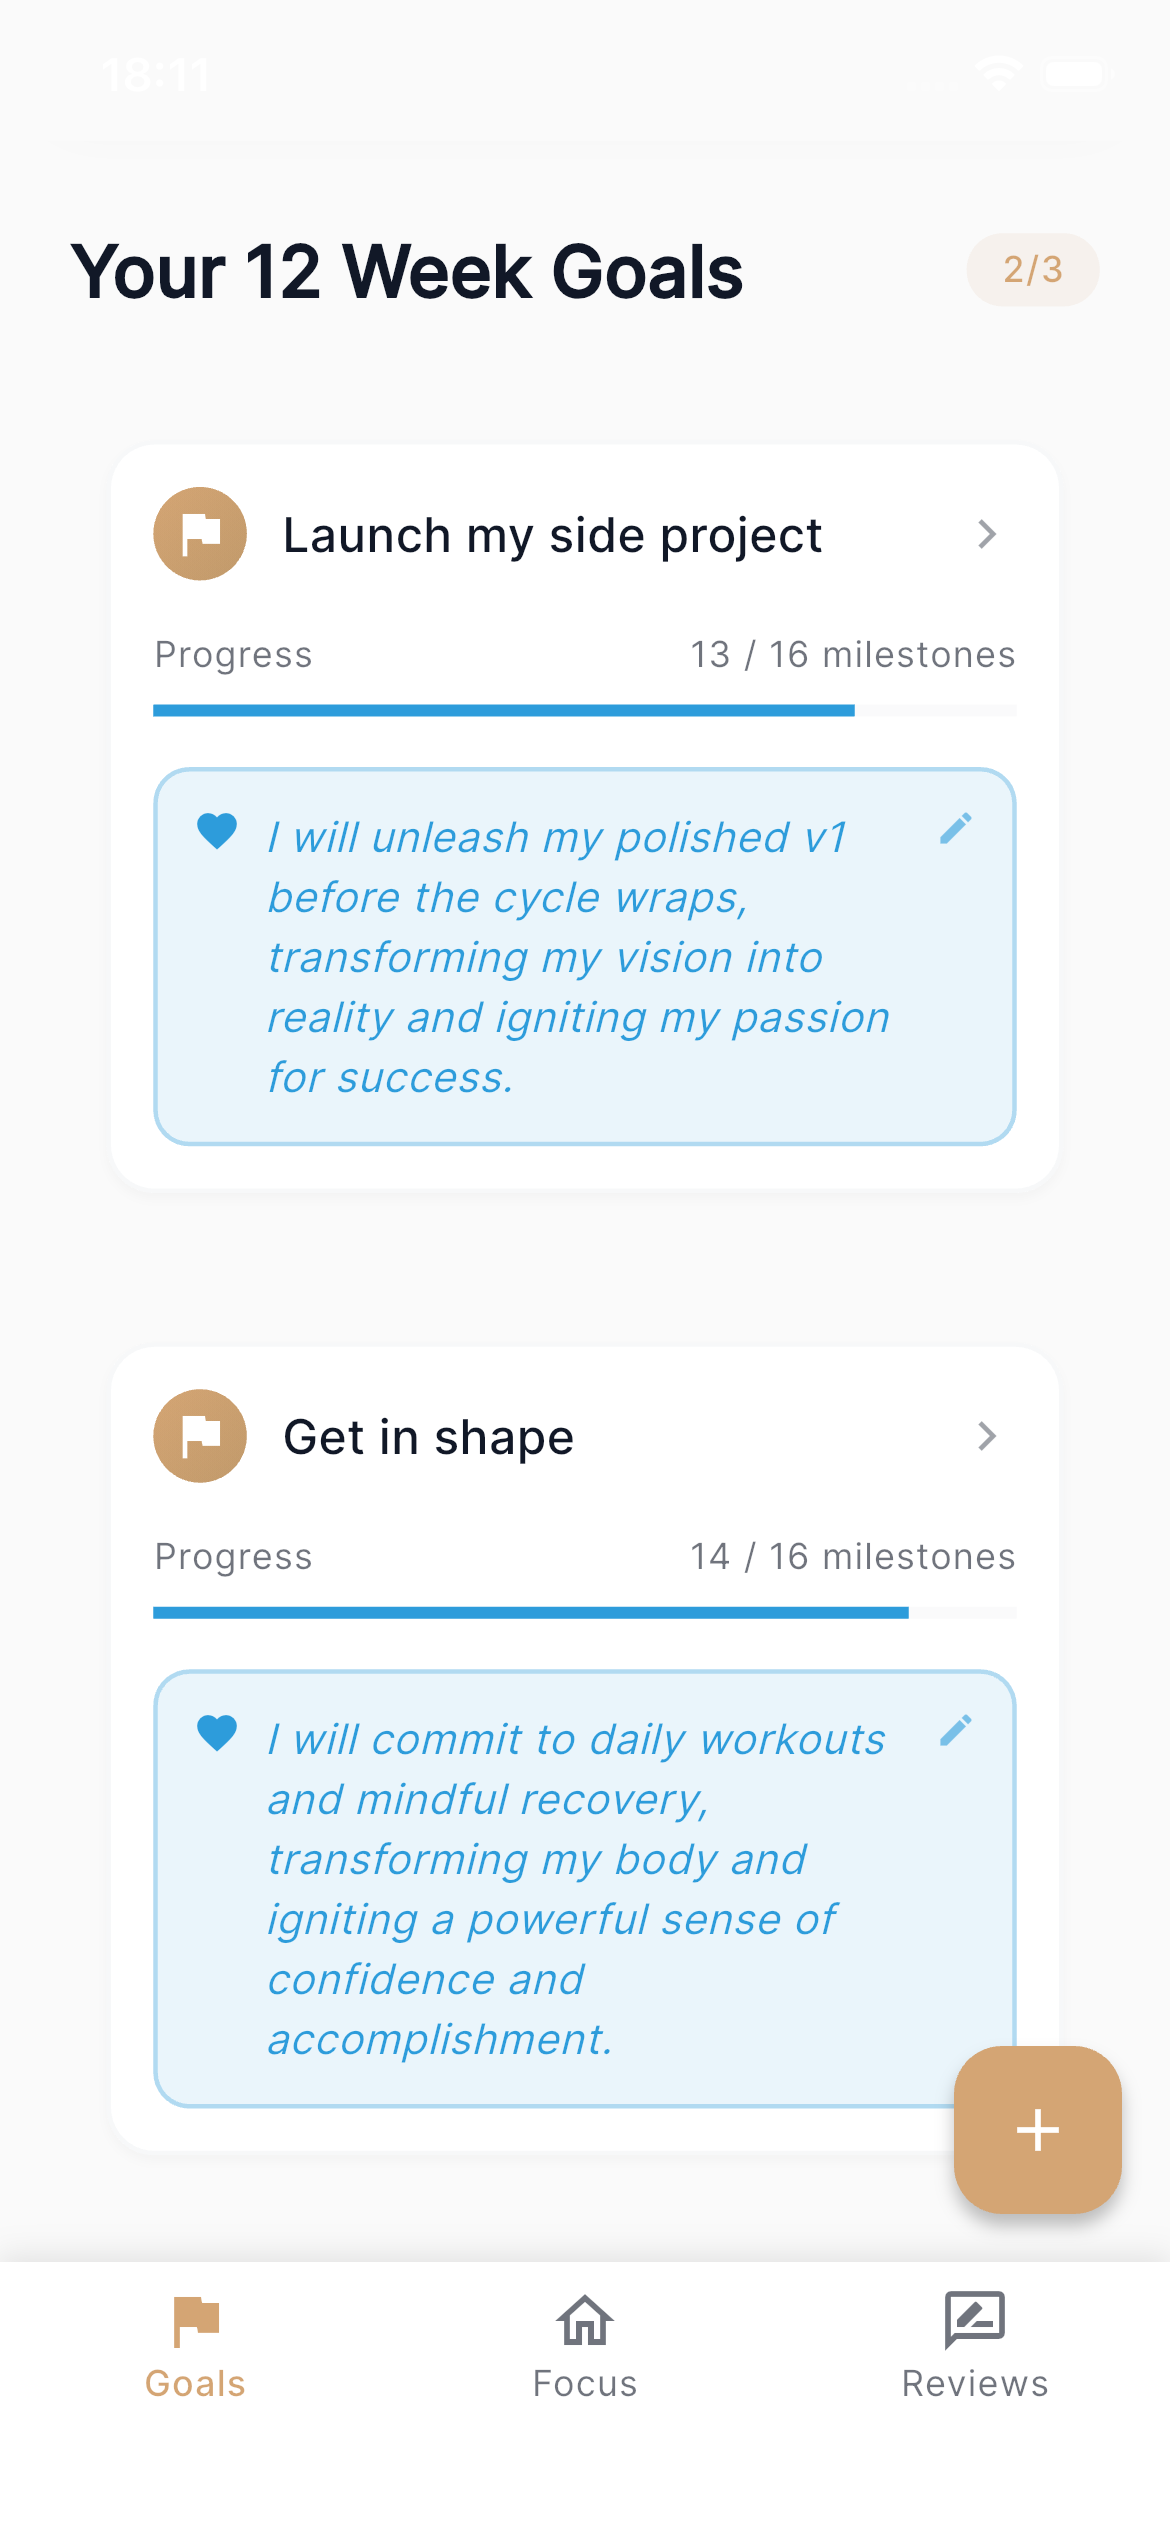Click the flag icon beside Get in shape
The width and height of the screenshot is (1170, 2532).
click(199, 1435)
